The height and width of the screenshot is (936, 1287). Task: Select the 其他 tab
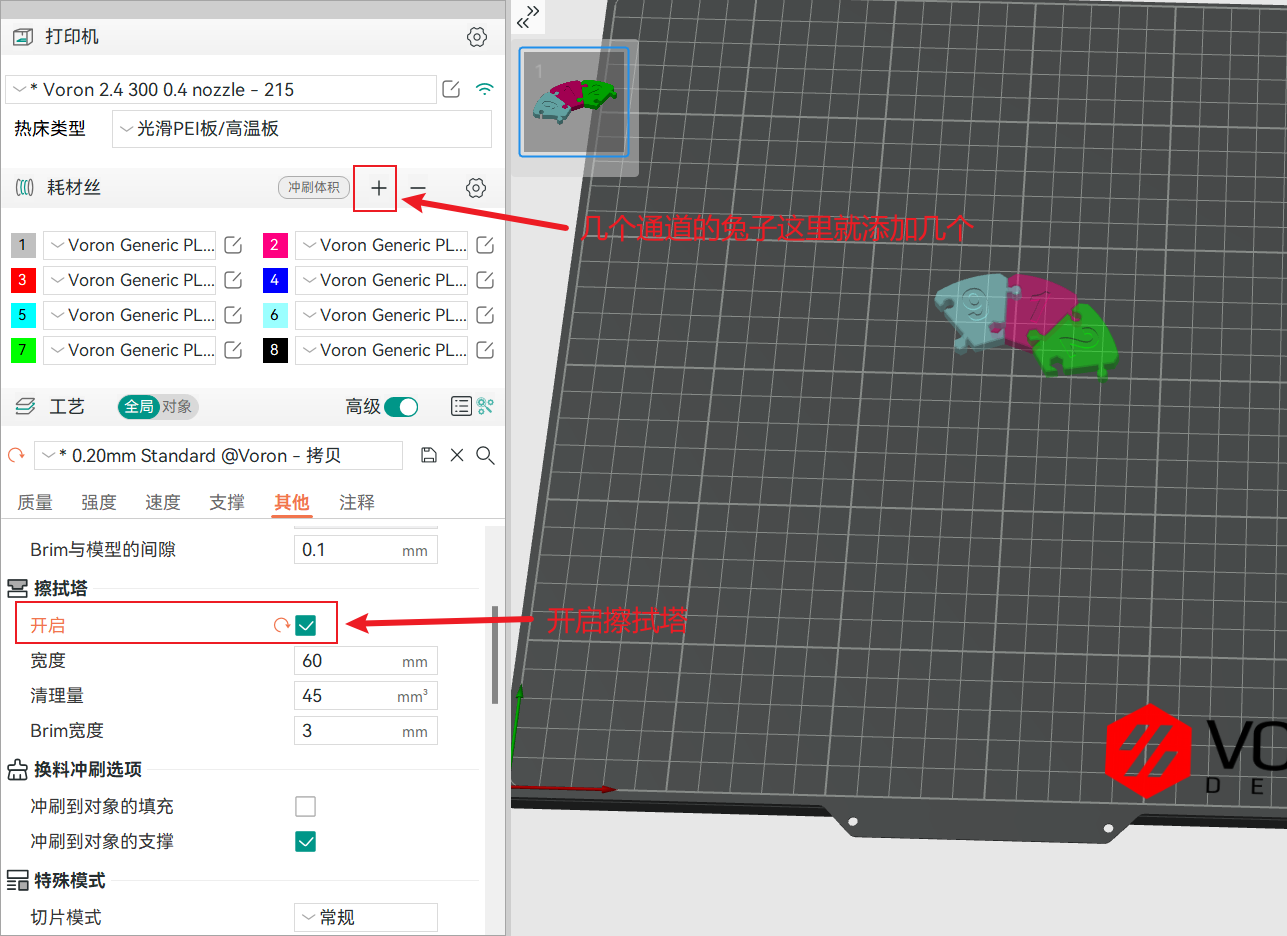[292, 502]
